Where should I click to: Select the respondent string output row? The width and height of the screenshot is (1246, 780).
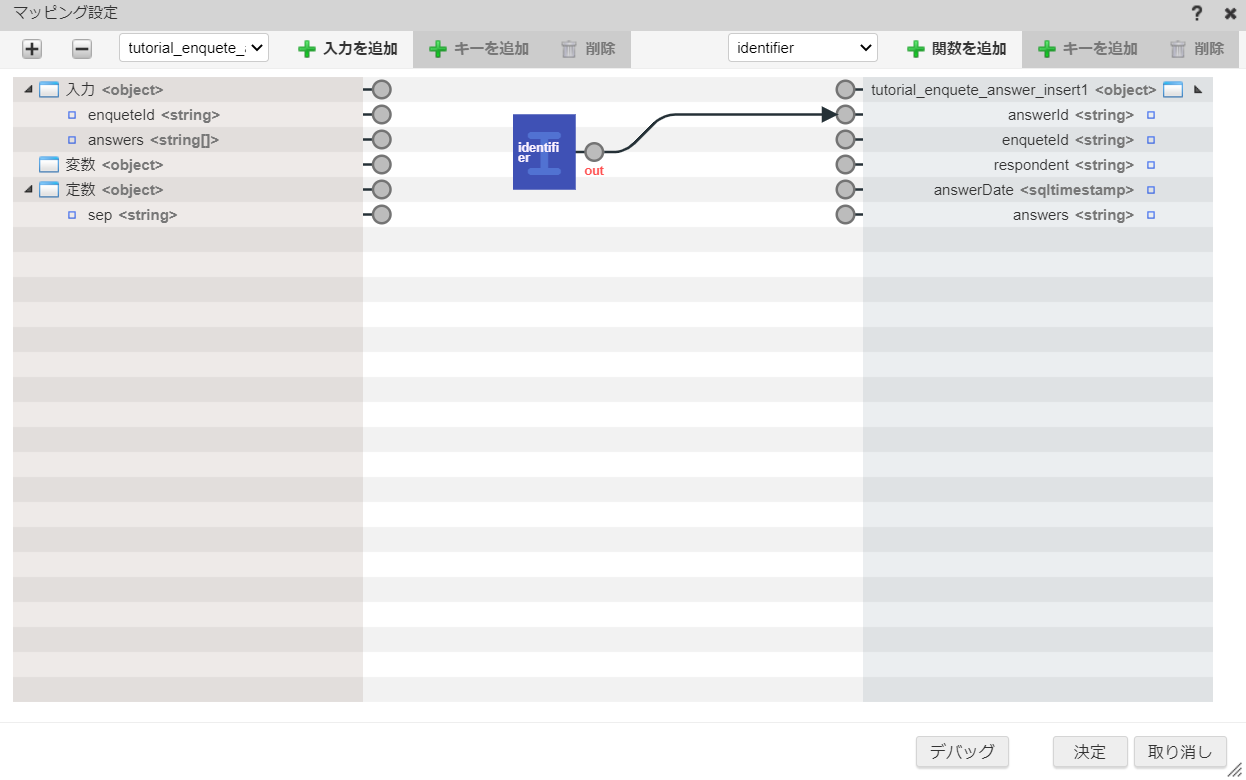coord(1038,165)
